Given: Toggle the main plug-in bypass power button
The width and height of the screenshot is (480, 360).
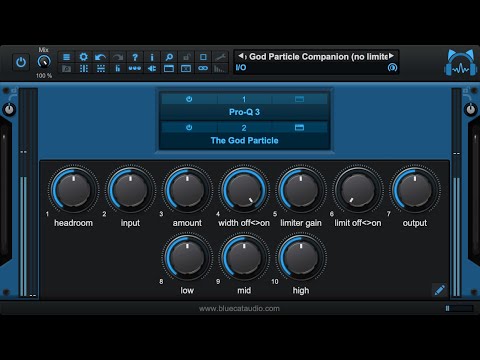Looking at the screenshot, I should (21, 62).
